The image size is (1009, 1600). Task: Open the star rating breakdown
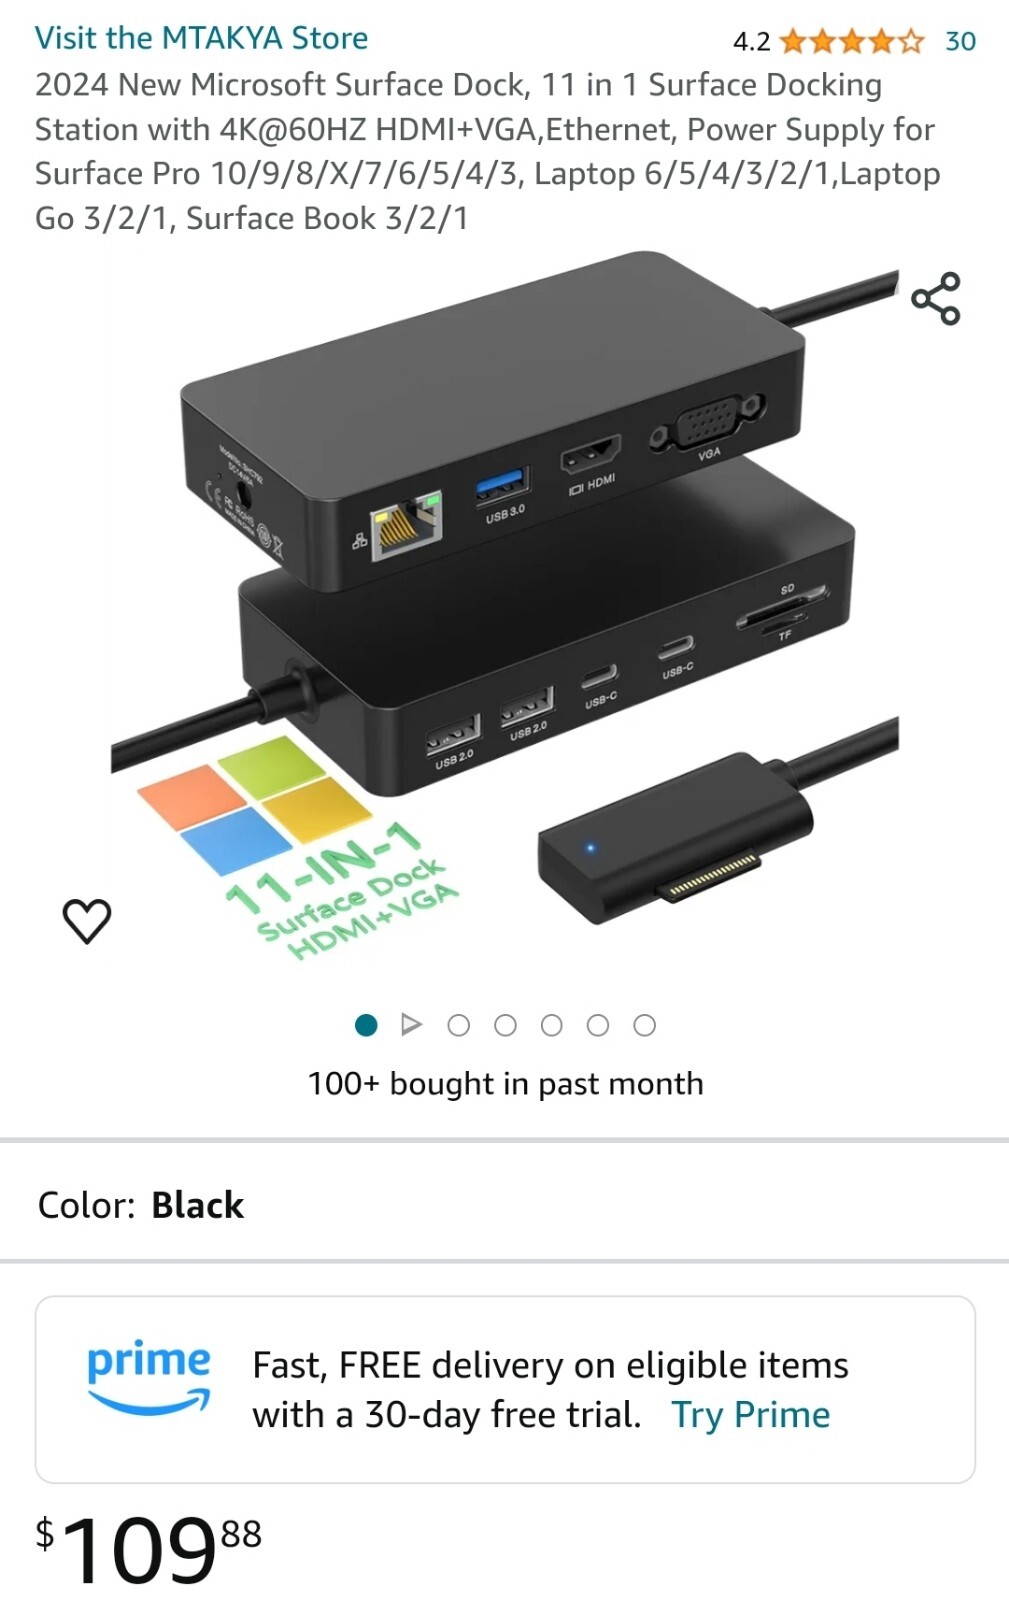pos(852,41)
